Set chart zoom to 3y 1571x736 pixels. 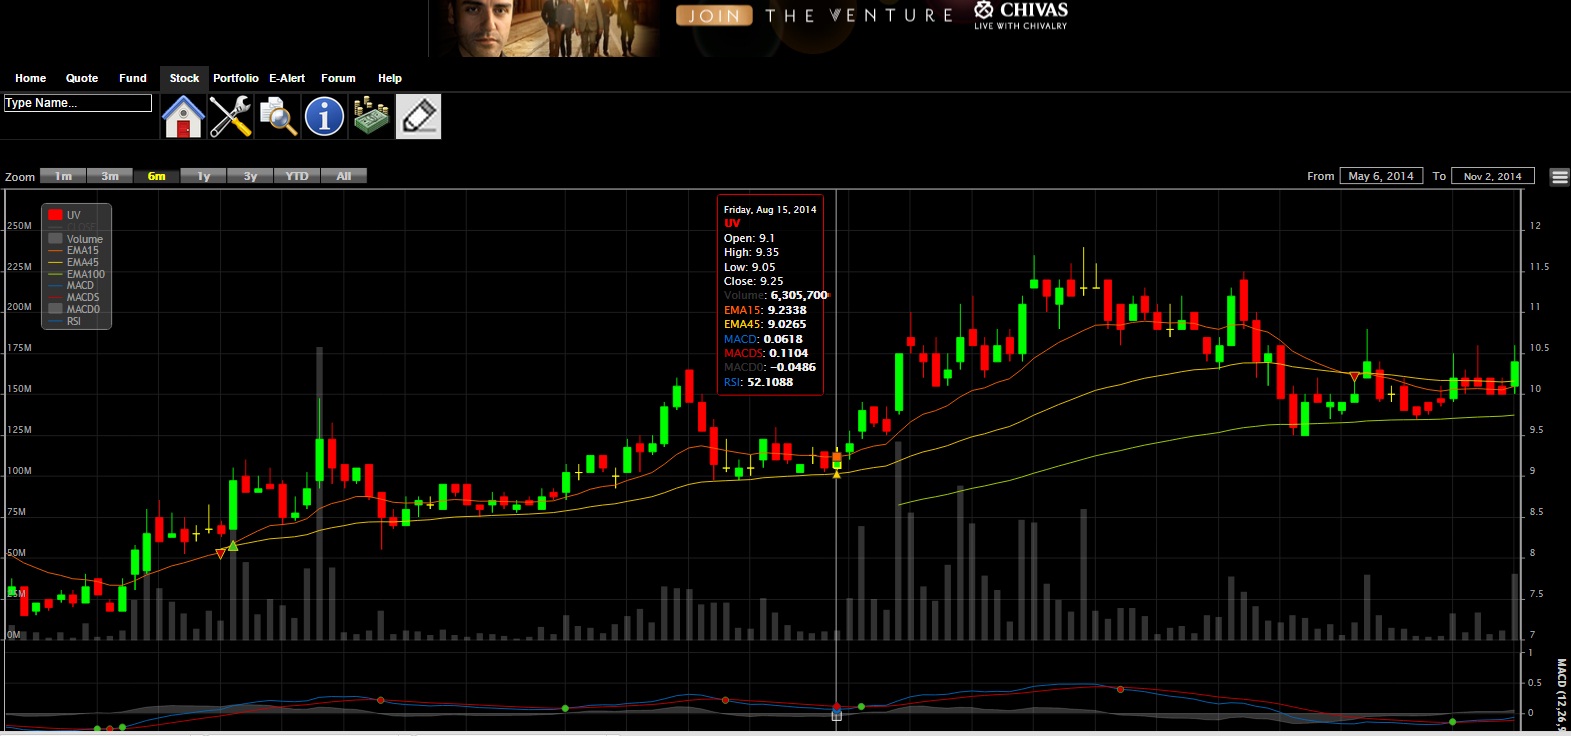251,176
